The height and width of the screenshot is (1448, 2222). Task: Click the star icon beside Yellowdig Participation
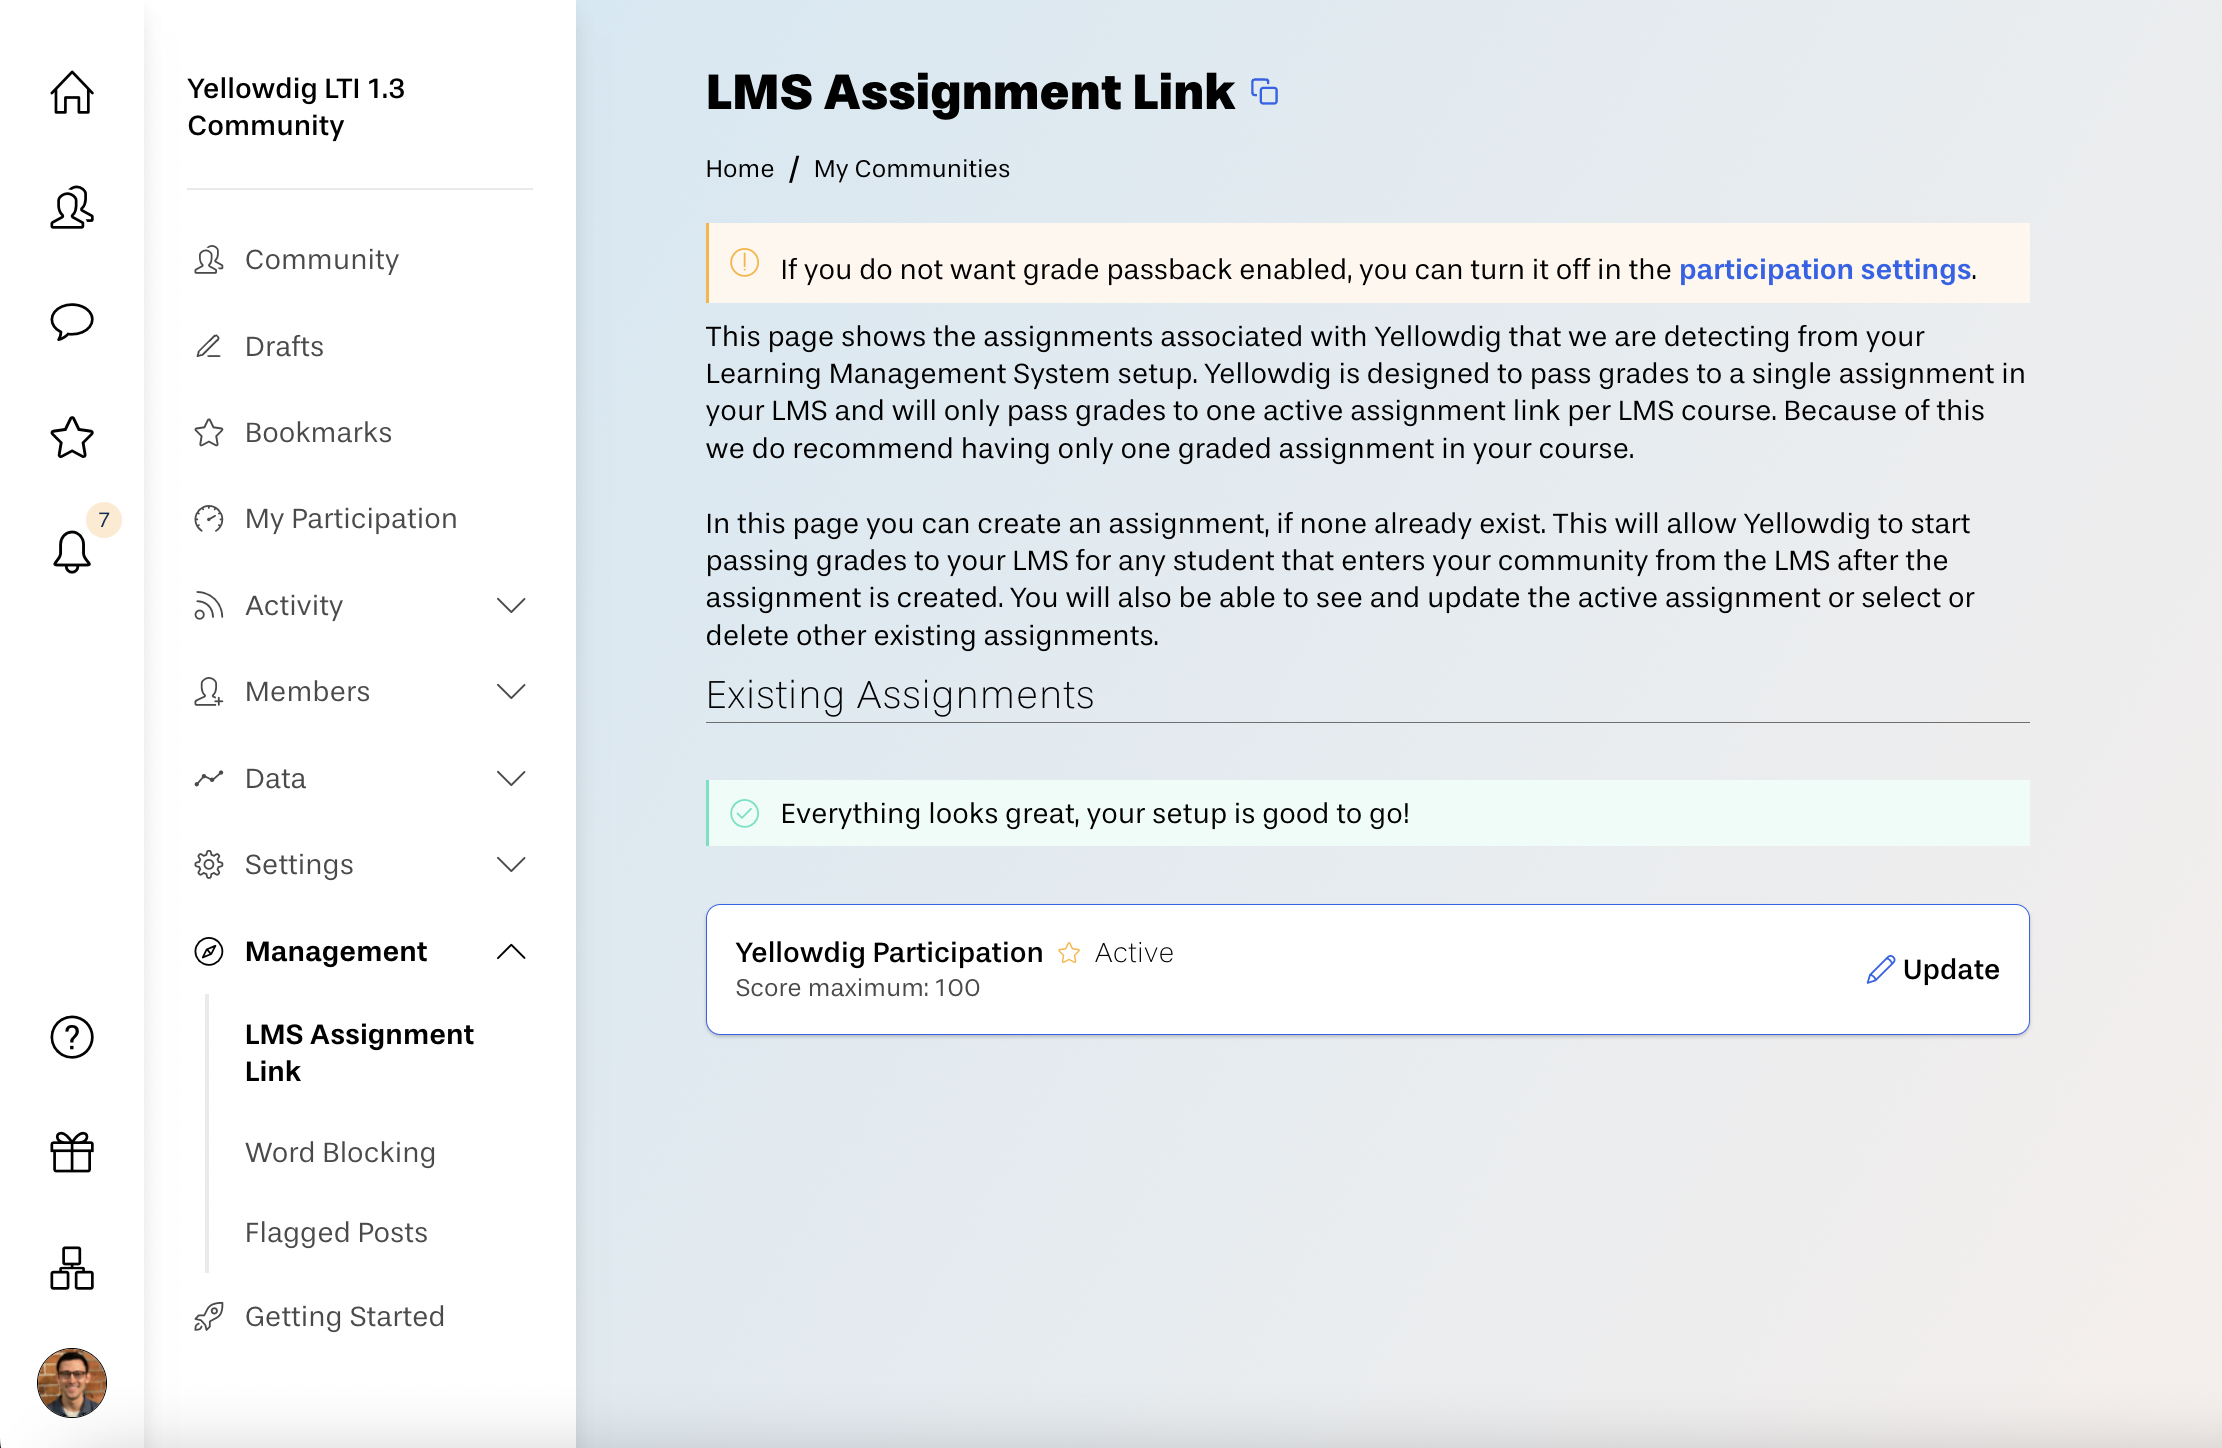point(1069,953)
